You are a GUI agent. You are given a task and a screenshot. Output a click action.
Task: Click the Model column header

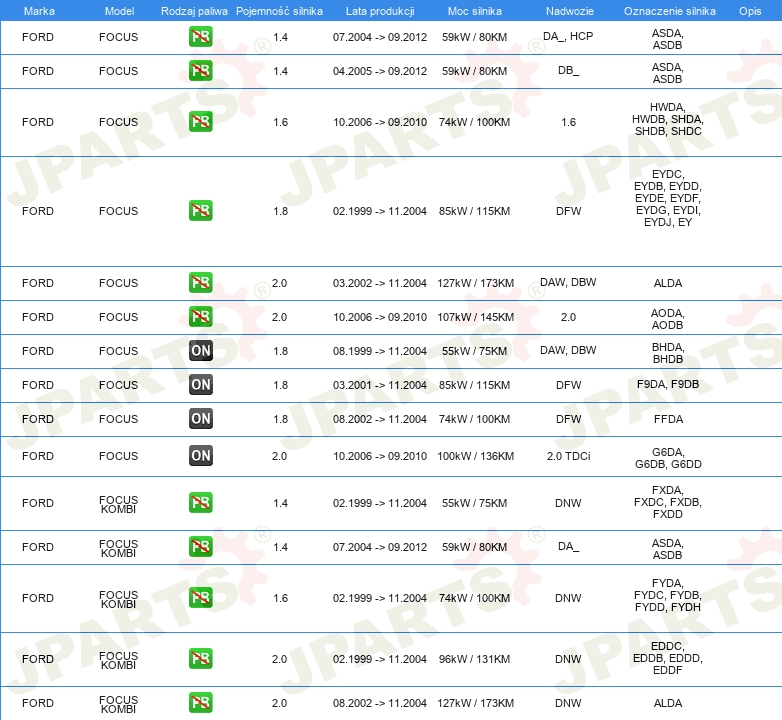click(119, 11)
